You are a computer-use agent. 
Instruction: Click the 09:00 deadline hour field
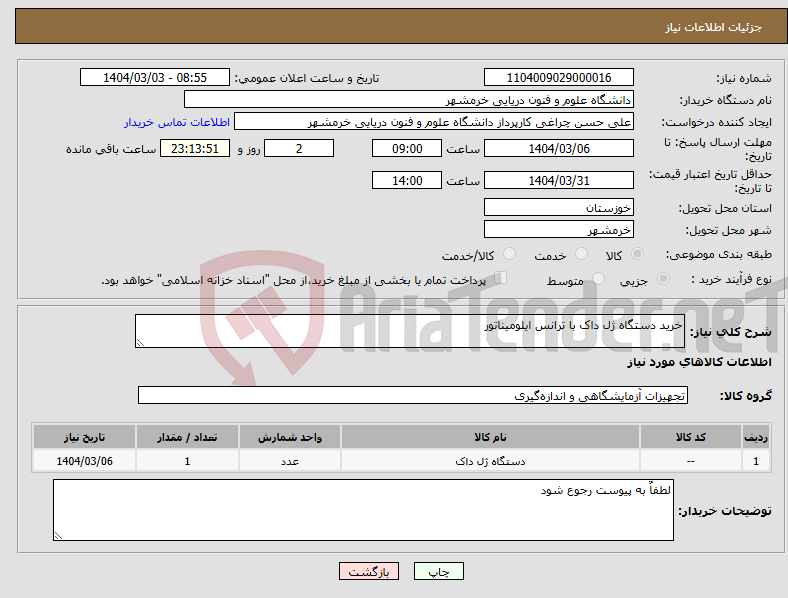(407, 148)
